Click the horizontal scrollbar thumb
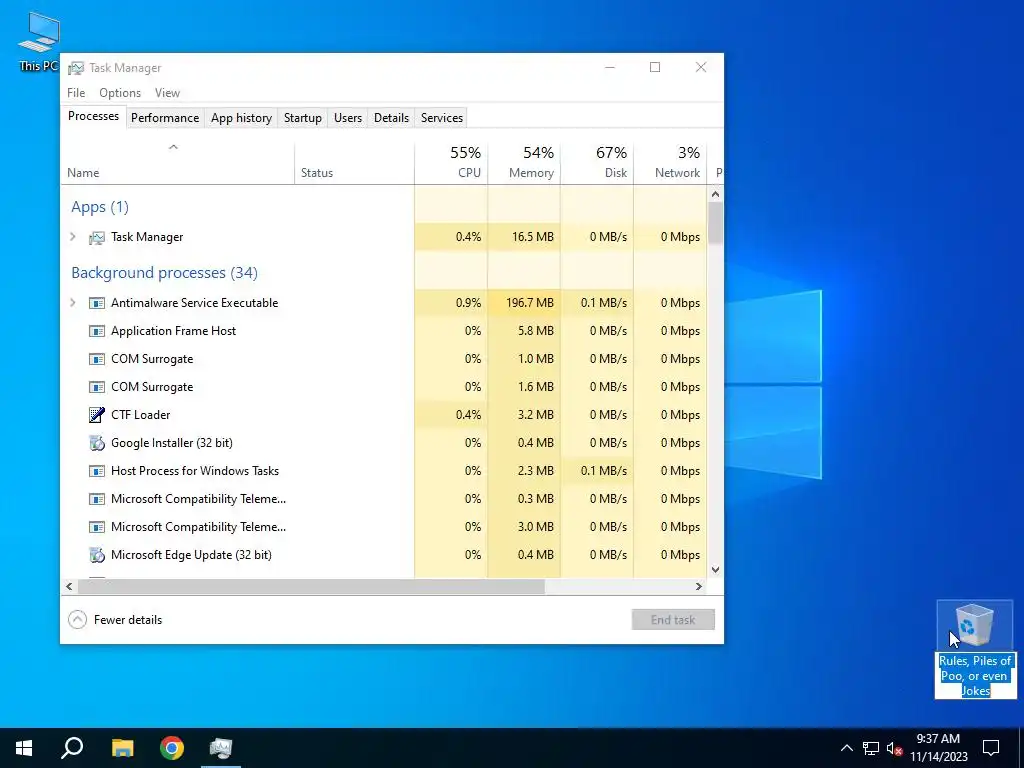The image size is (1024, 768). (311, 586)
